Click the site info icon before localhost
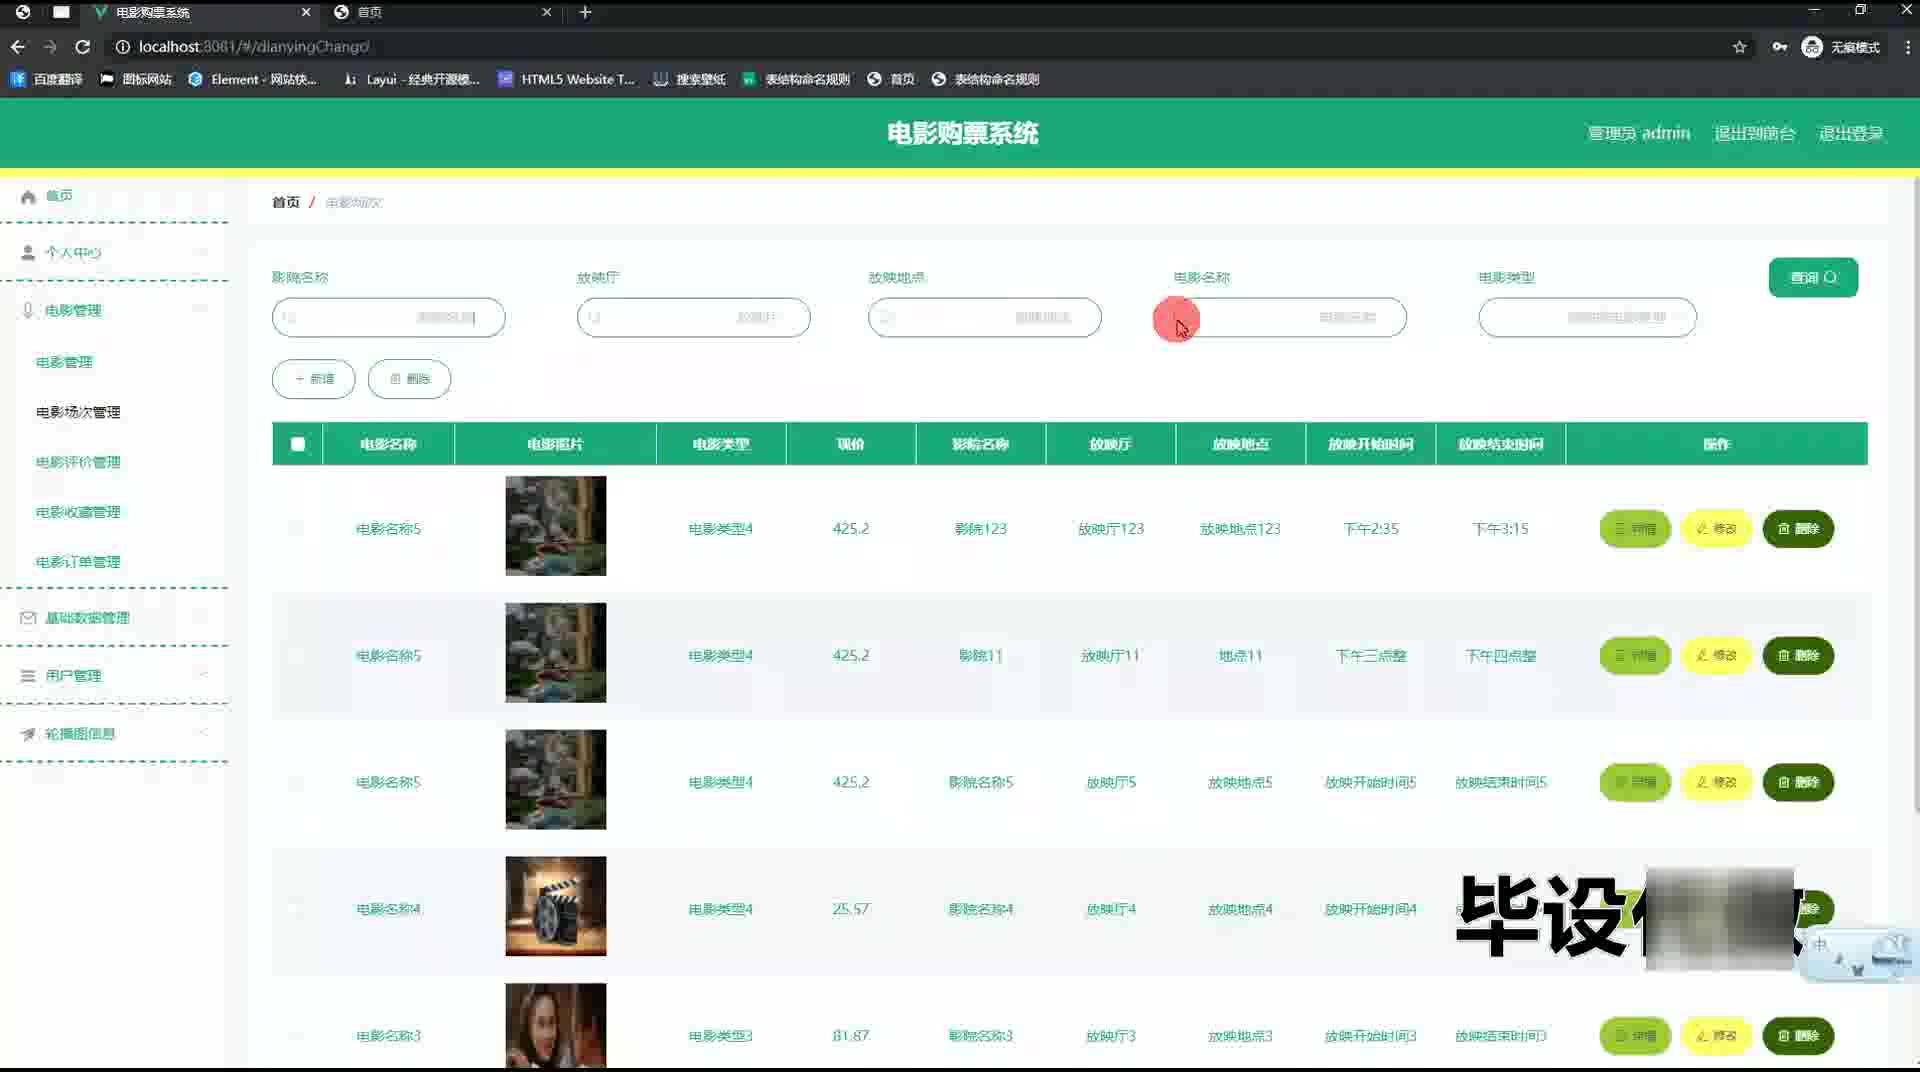Image resolution: width=1920 pixels, height=1072 pixels. pyautogui.click(x=122, y=47)
